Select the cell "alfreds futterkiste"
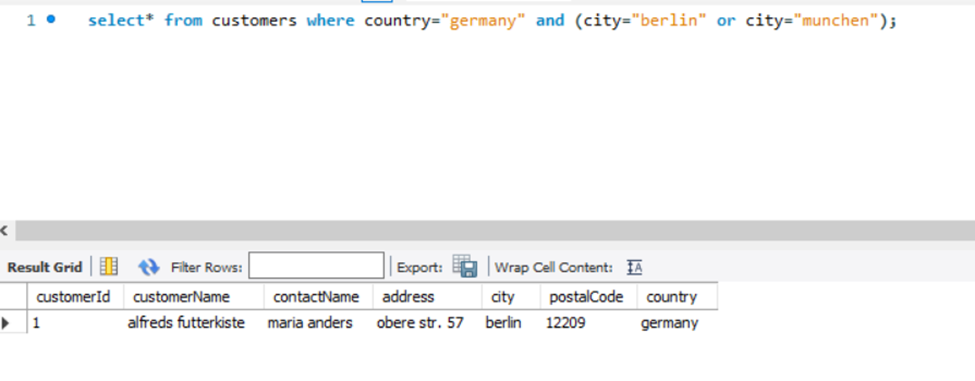Image resolution: width=975 pixels, height=381 pixels. click(x=194, y=323)
